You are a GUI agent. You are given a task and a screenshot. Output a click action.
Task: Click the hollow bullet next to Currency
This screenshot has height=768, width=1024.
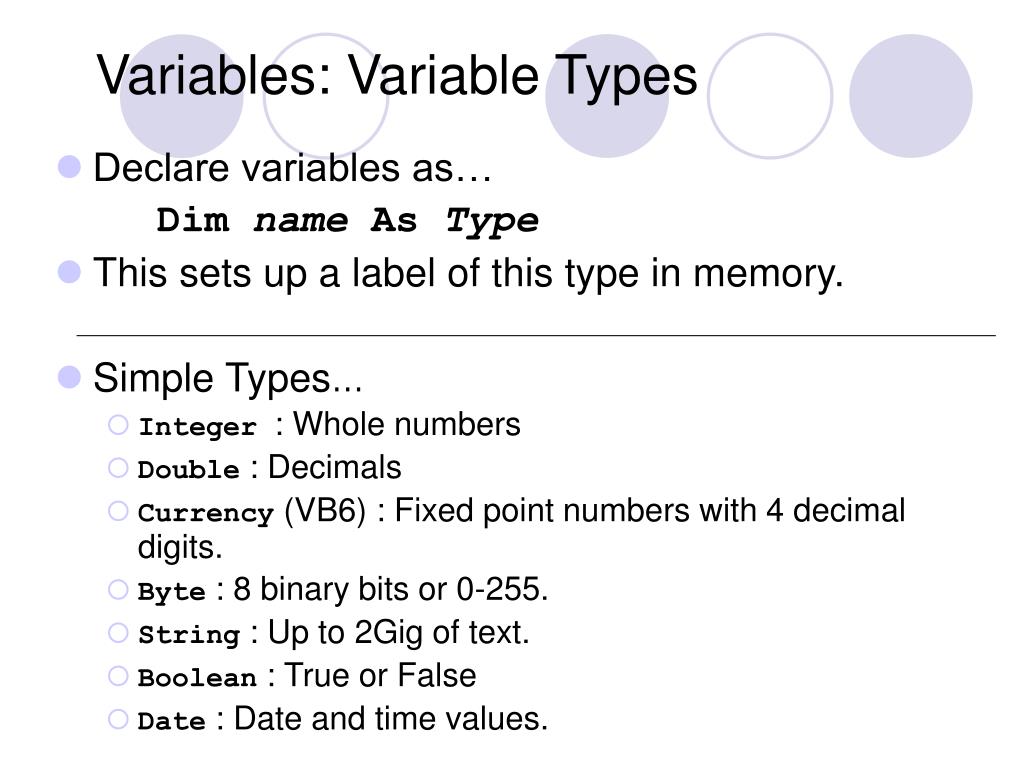118,511
